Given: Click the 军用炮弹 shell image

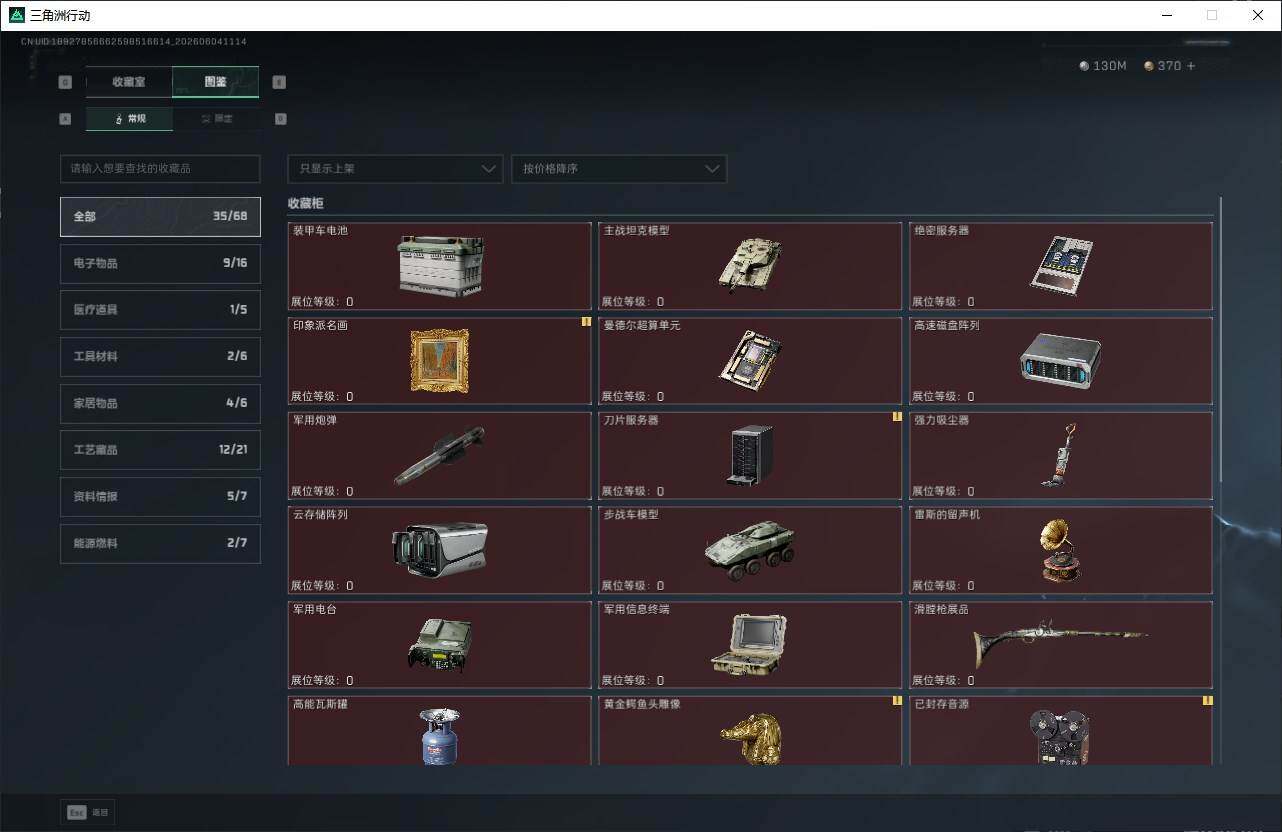Looking at the screenshot, I should (440, 455).
